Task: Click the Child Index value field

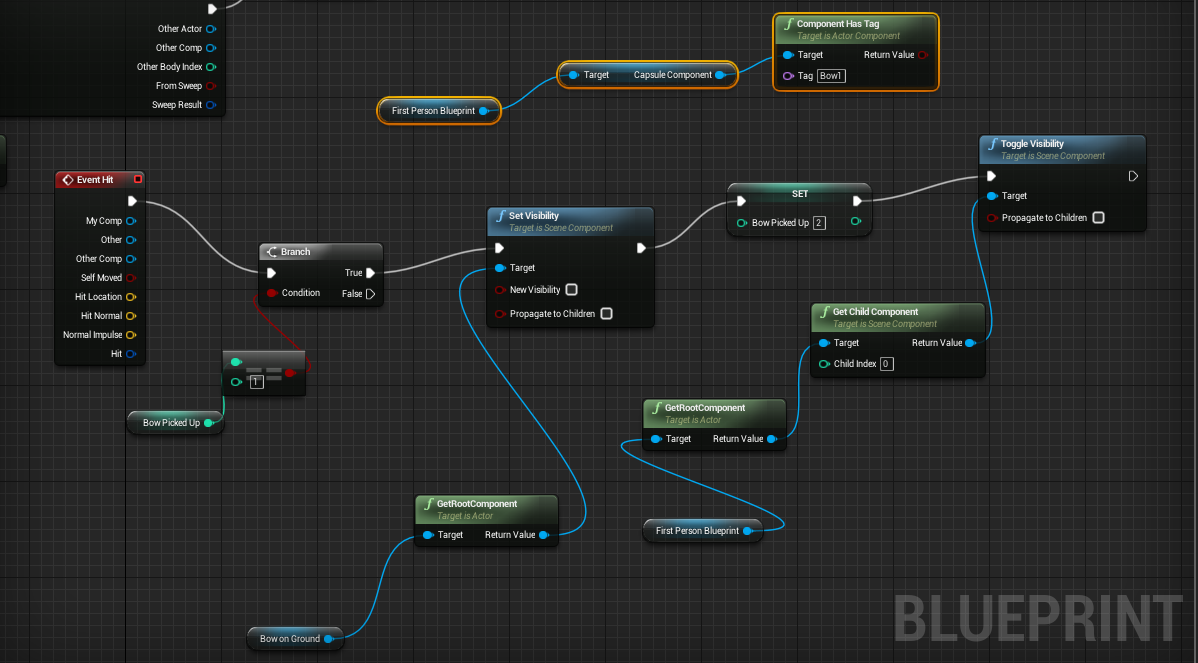Action: coord(885,364)
